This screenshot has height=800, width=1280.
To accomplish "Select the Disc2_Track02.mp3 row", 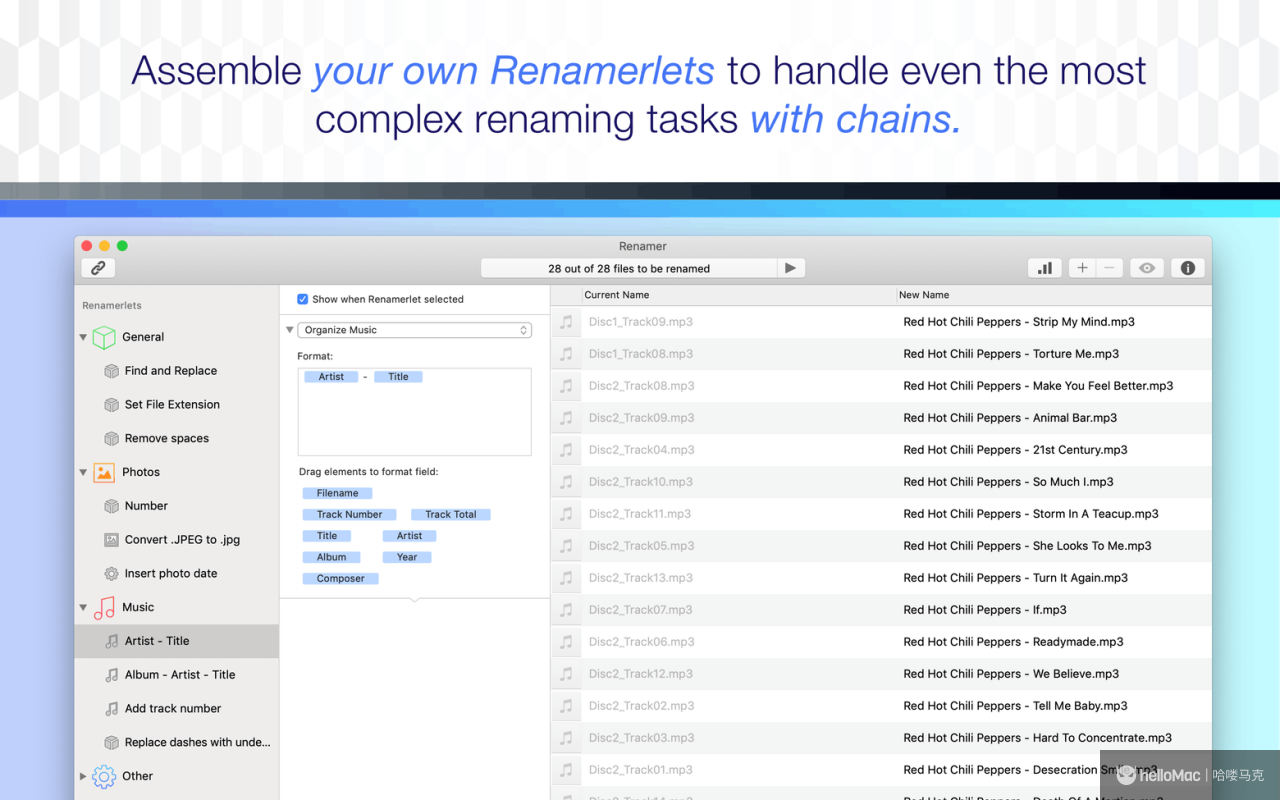I will pos(881,706).
